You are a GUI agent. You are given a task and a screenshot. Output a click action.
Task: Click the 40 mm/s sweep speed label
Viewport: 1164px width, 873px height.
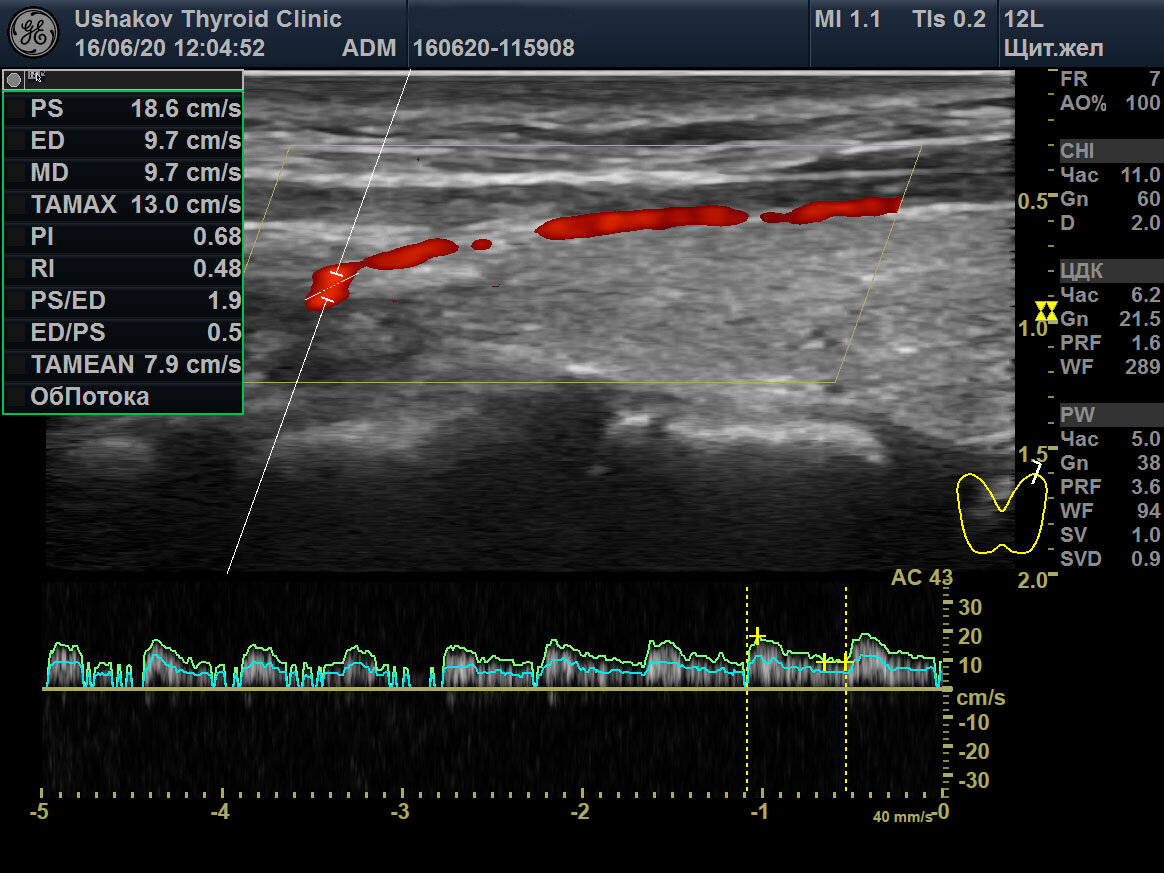(902, 817)
